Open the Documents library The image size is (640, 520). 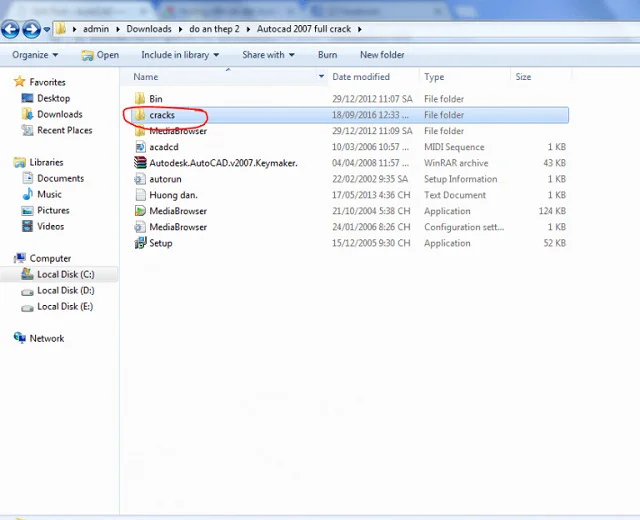click(x=60, y=178)
